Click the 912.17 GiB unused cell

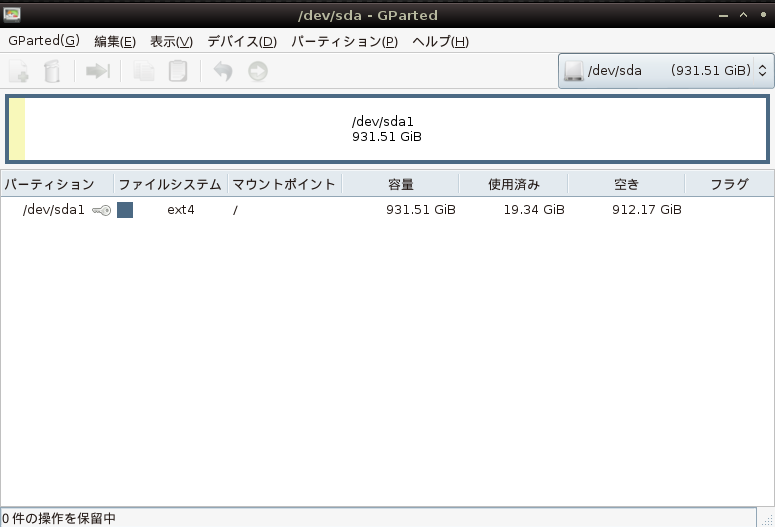pos(646,210)
